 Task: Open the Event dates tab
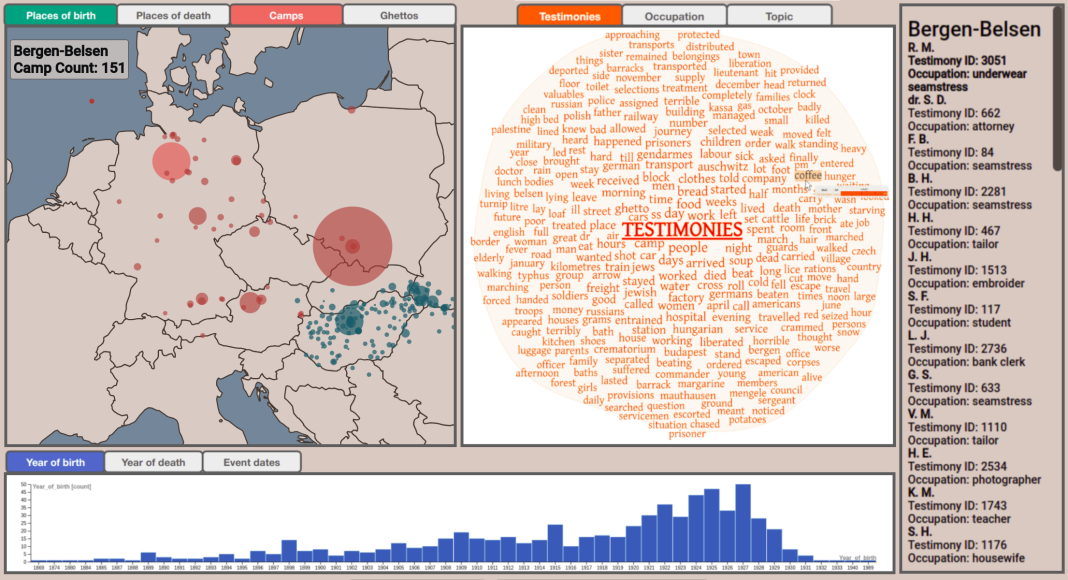pos(251,462)
